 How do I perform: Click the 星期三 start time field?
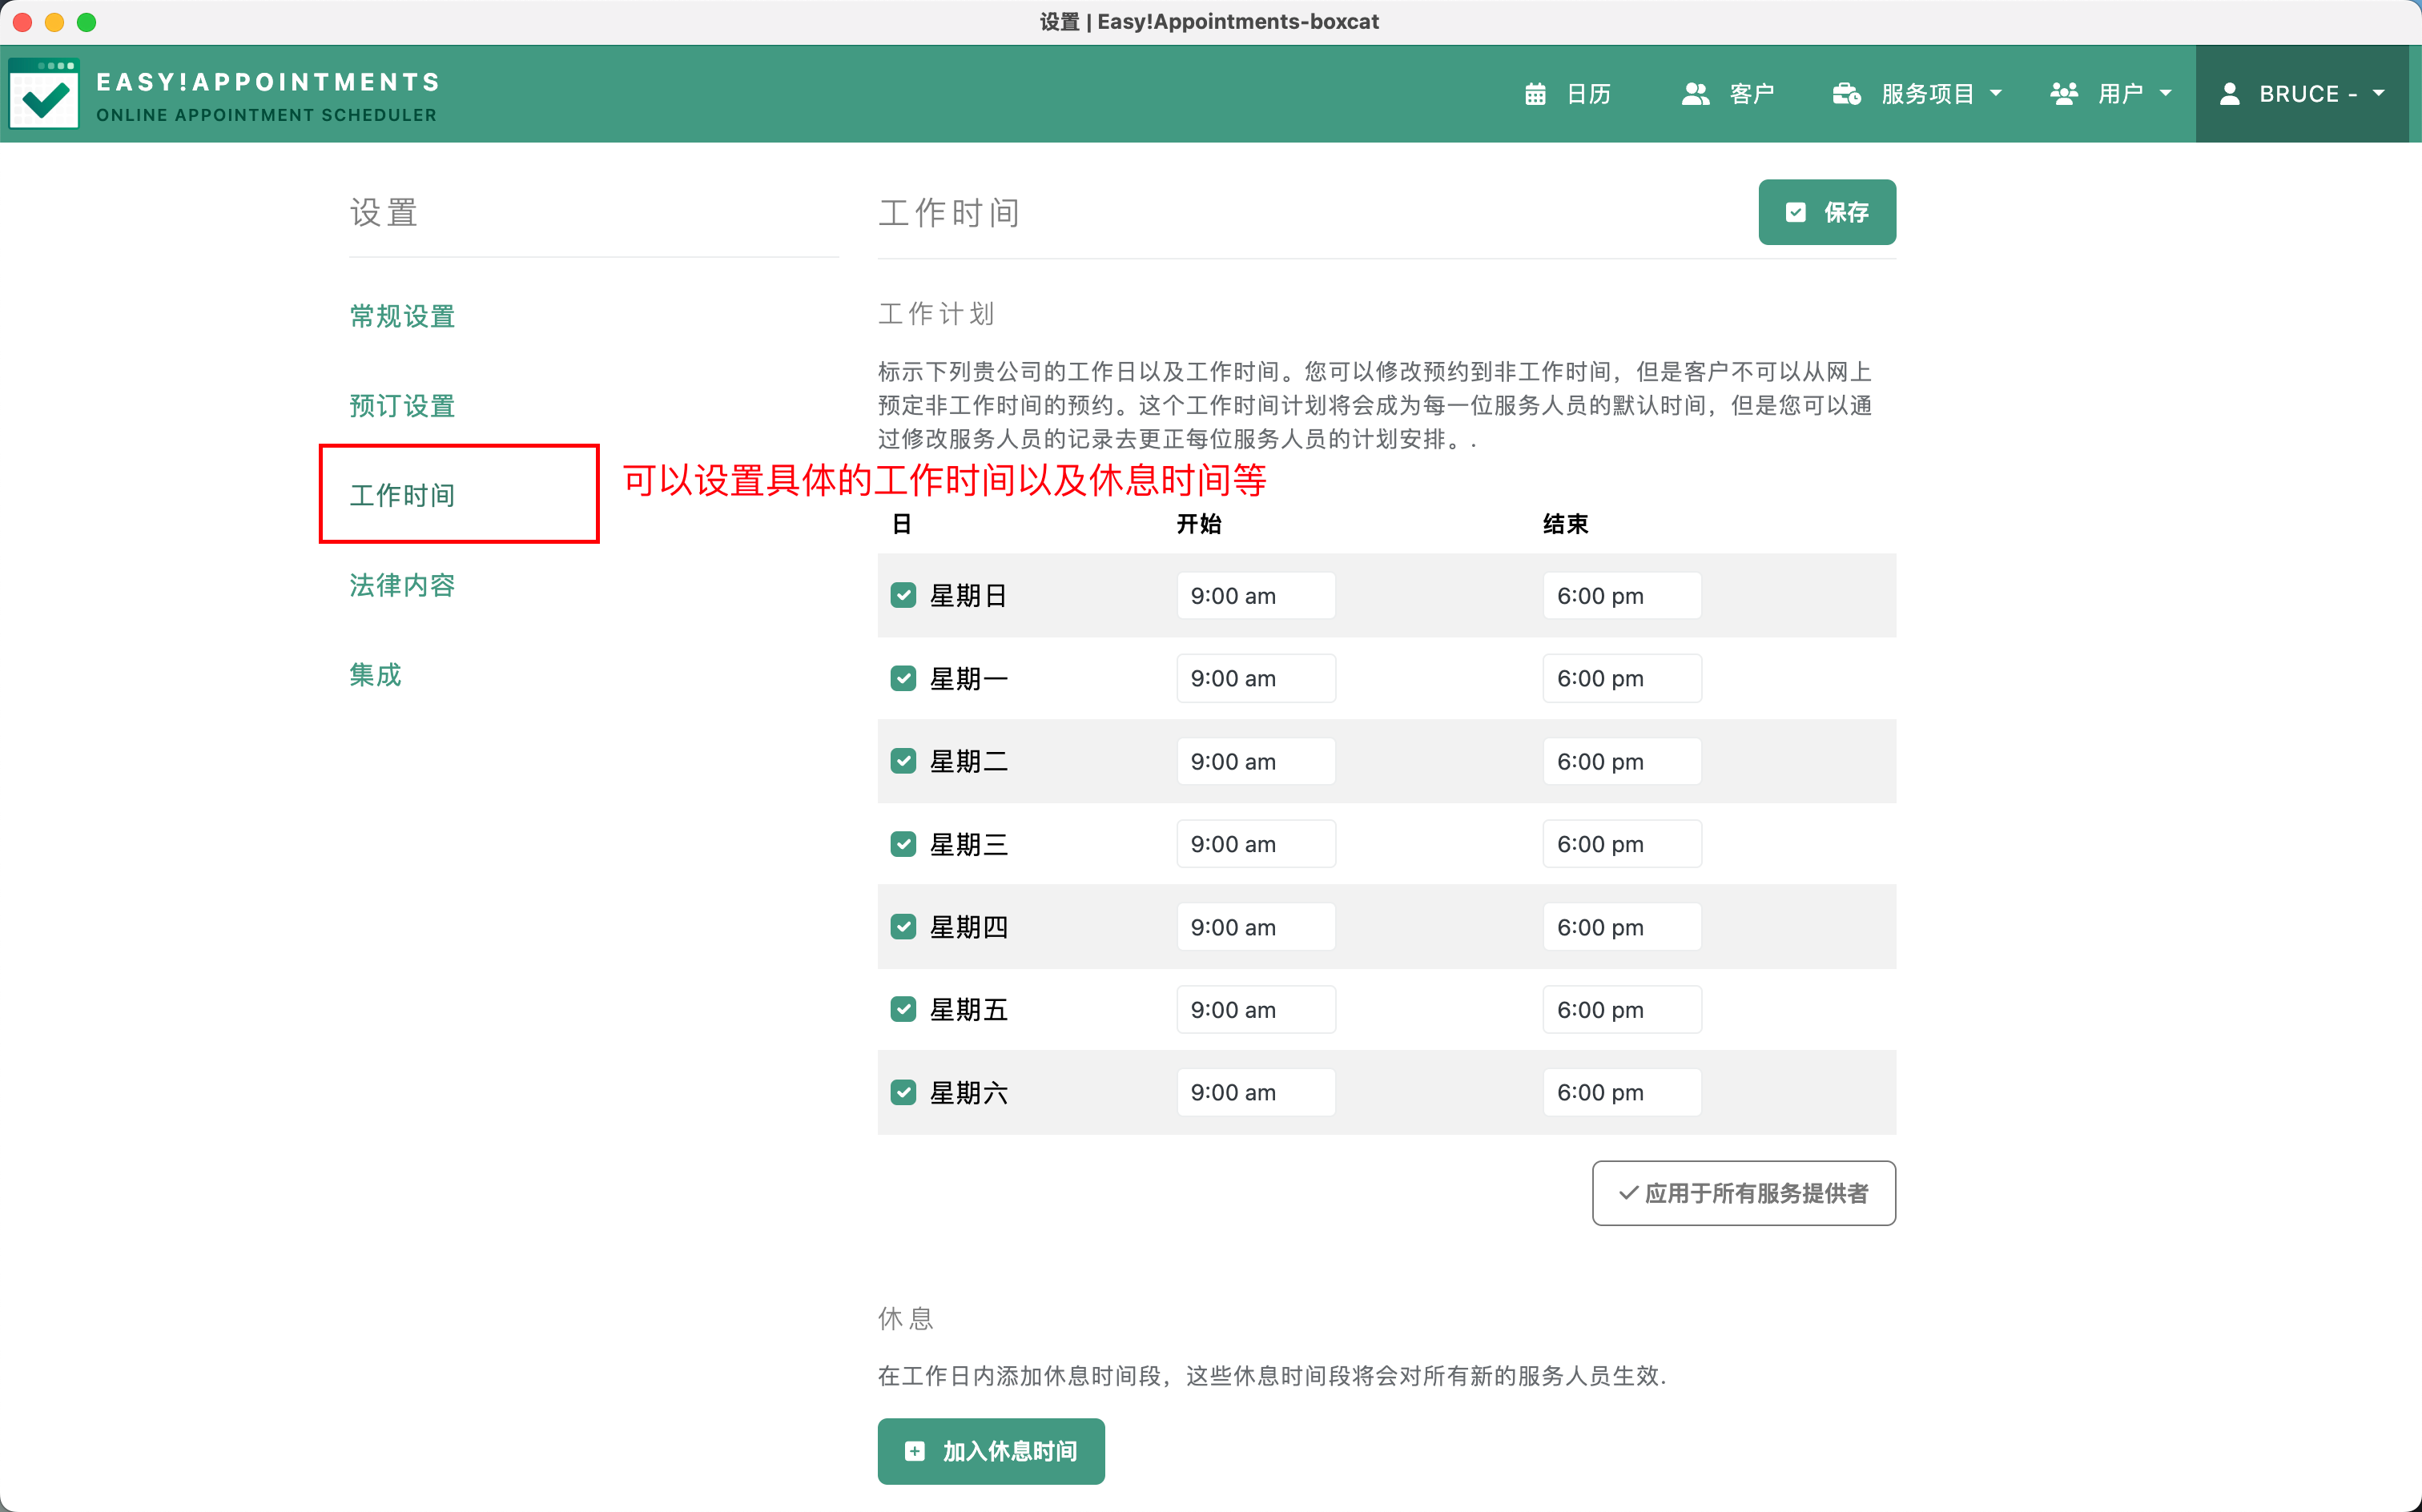pyautogui.click(x=1255, y=844)
